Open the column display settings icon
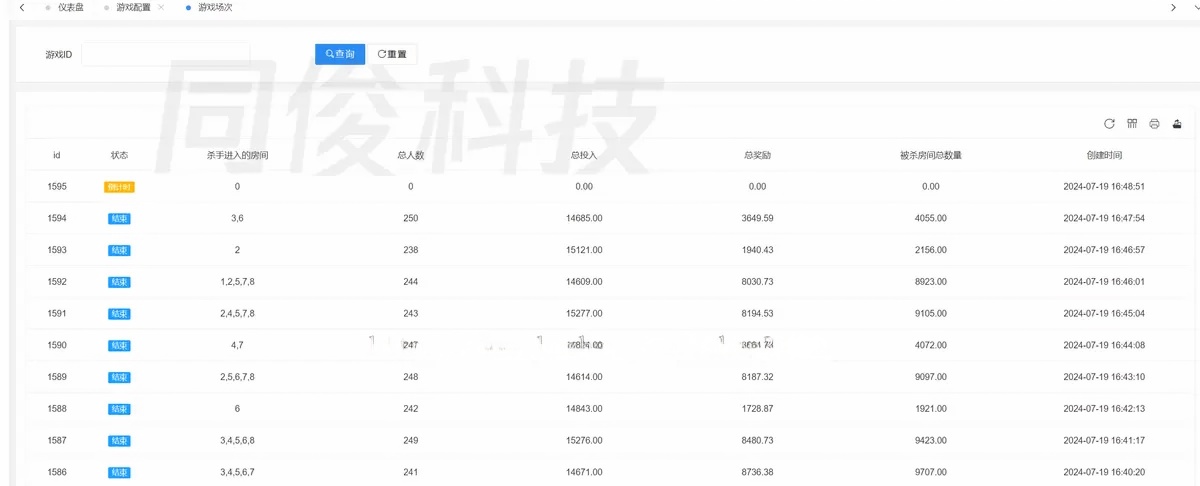This screenshot has width=1200, height=486. click(x=1132, y=124)
